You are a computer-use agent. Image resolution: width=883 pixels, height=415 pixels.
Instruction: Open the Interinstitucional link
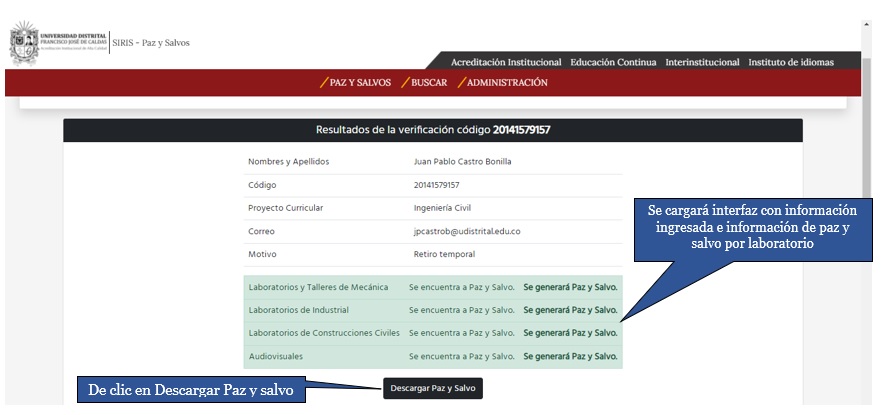(x=702, y=62)
